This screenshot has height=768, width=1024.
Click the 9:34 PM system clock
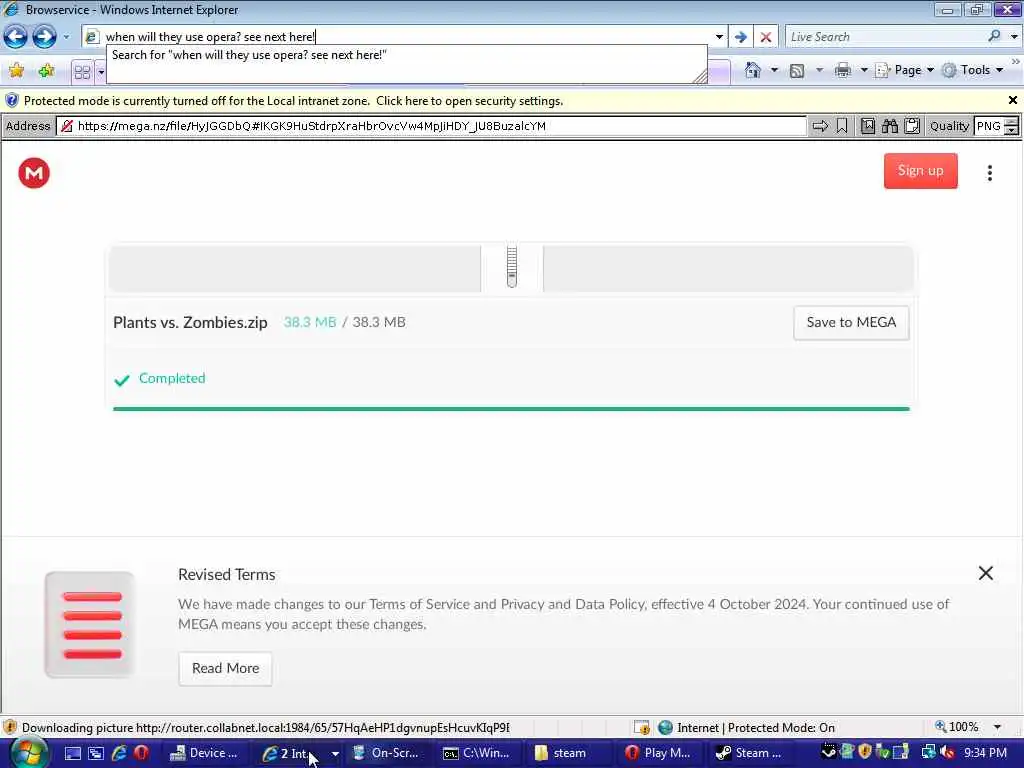[x=985, y=753]
